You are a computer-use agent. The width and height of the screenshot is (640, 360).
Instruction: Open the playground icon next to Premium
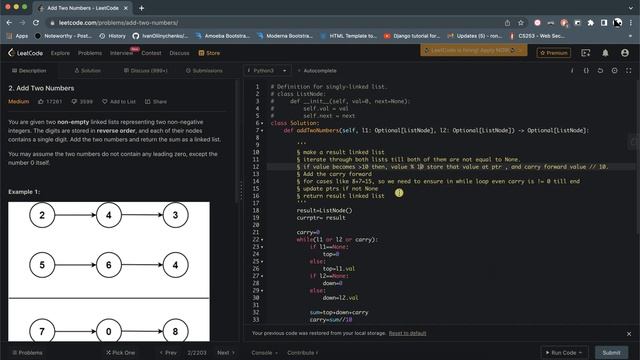[586, 53]
